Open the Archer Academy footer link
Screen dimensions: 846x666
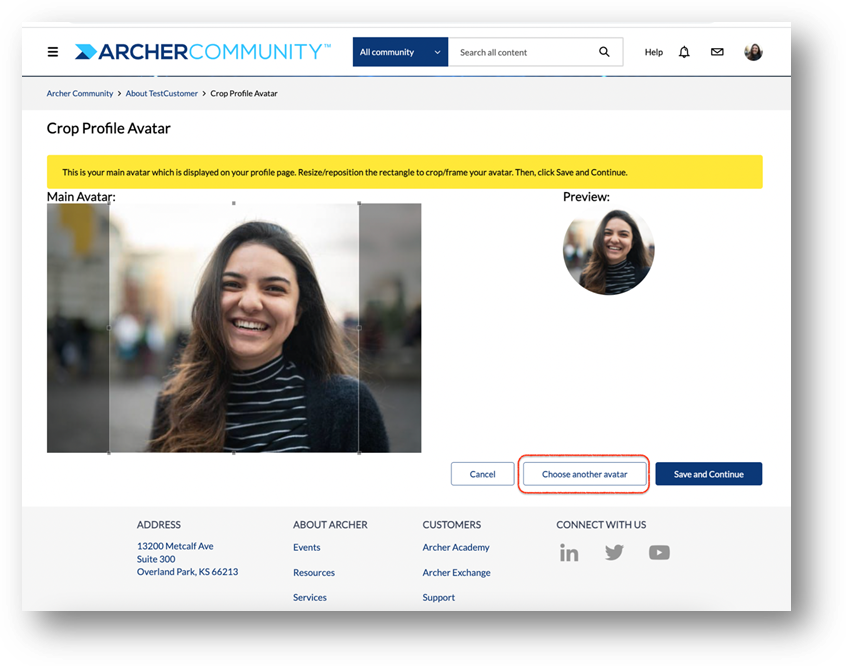point(456,547)
